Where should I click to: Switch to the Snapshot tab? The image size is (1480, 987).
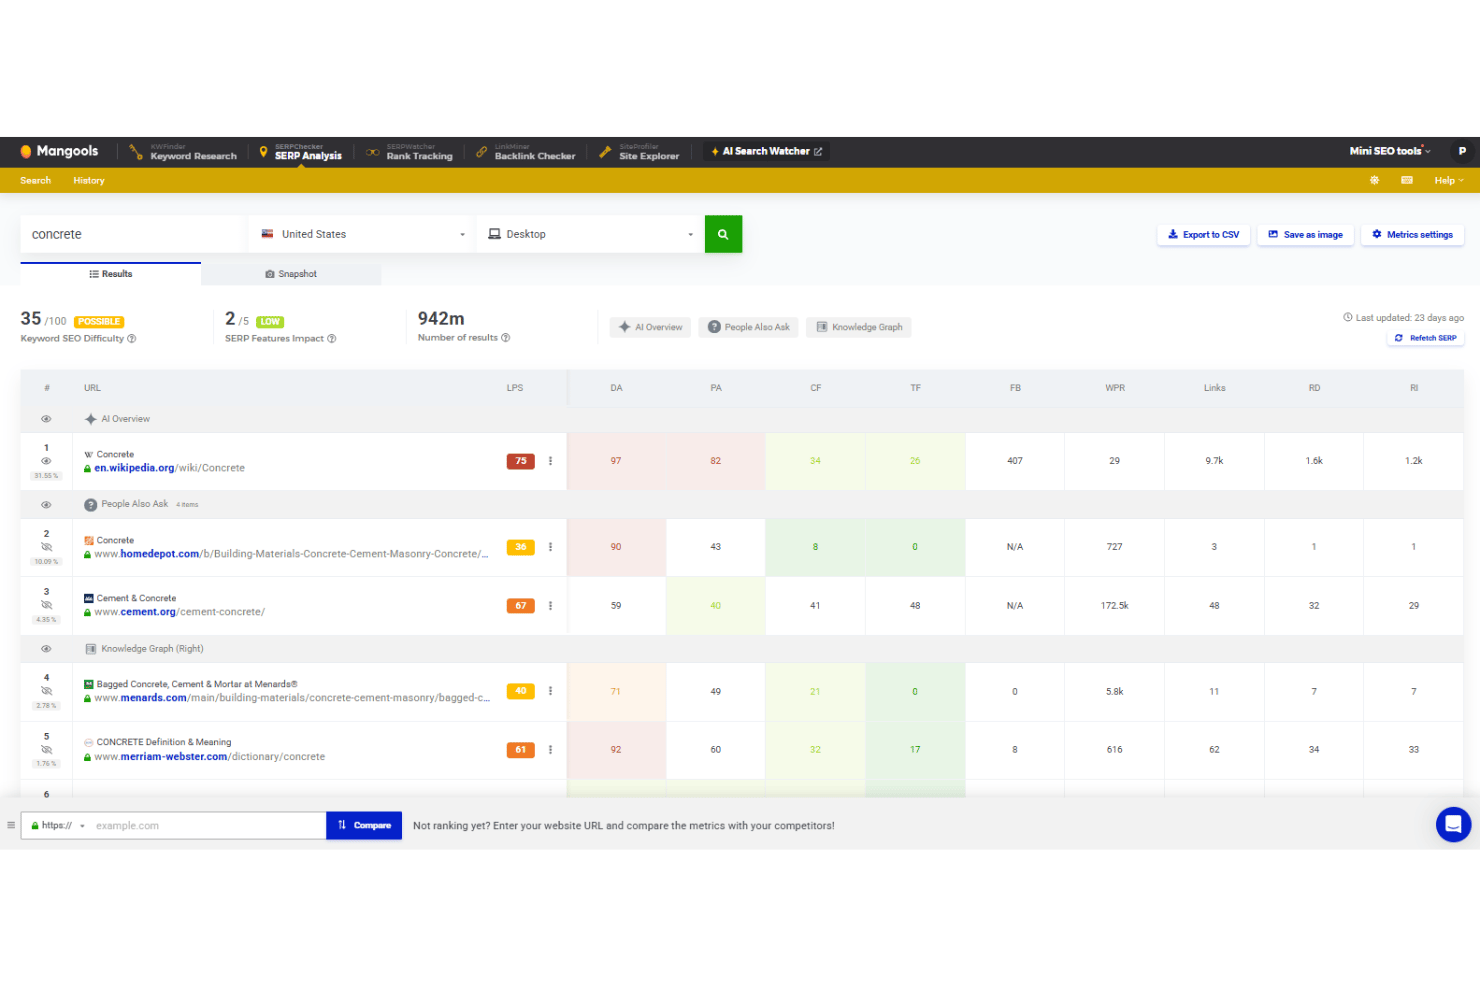[291, 274]
